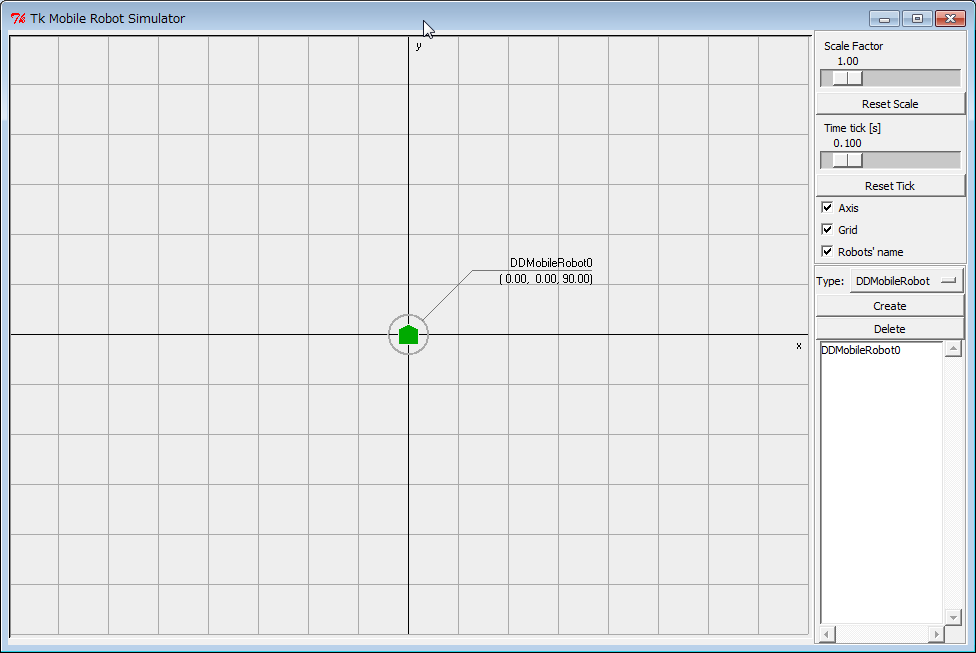
Task: Toggle the Robots' name checkbox
Action: [x=827, y=252]
